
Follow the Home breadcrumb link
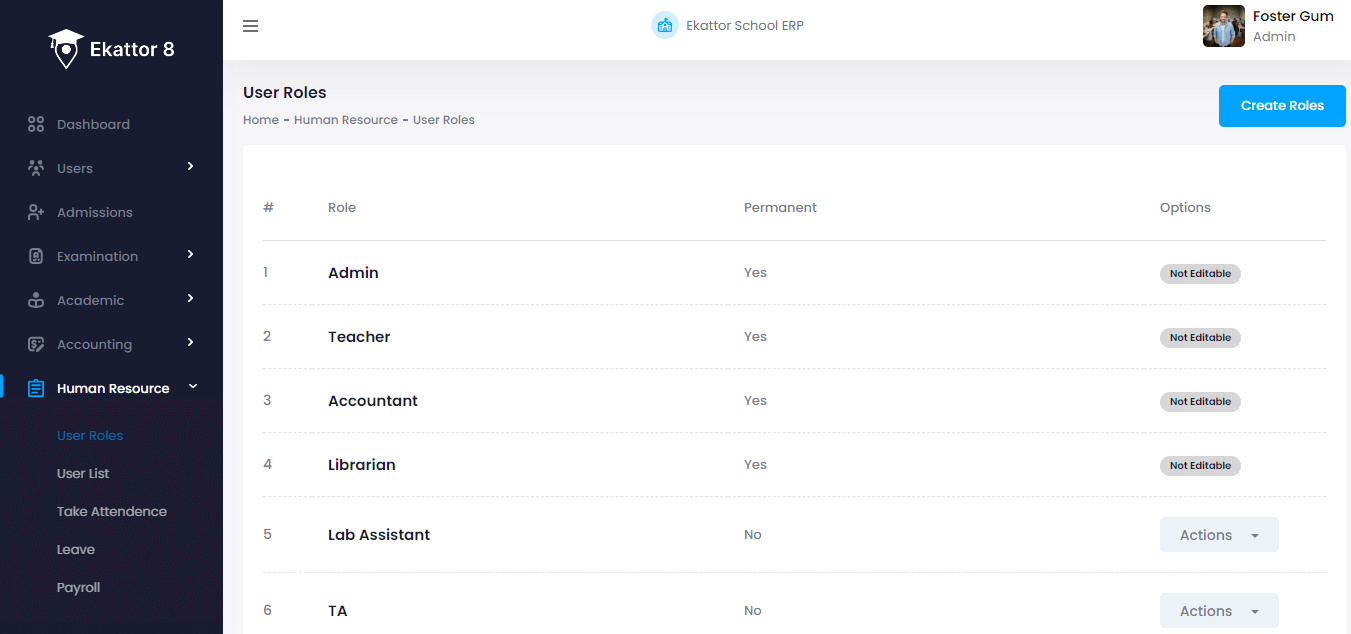coord(260,120)
